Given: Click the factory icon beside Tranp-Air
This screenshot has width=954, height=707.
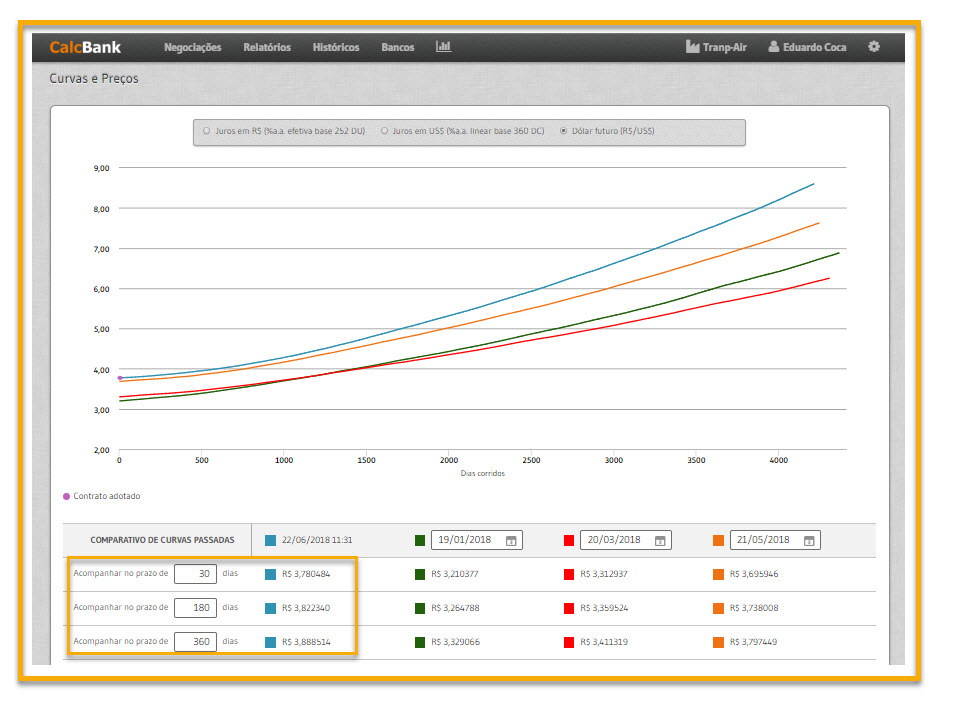Looking at the screenshot, I should (692, 46).
